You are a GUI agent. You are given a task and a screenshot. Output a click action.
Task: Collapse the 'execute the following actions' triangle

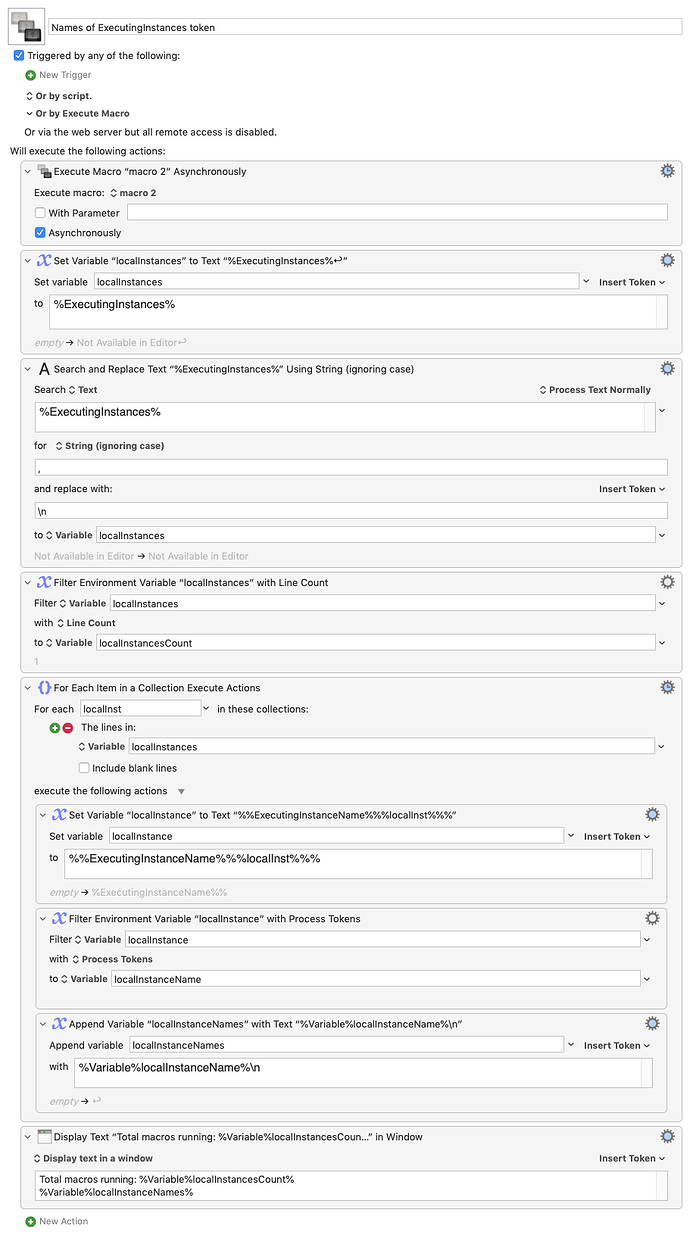(181, 792)
